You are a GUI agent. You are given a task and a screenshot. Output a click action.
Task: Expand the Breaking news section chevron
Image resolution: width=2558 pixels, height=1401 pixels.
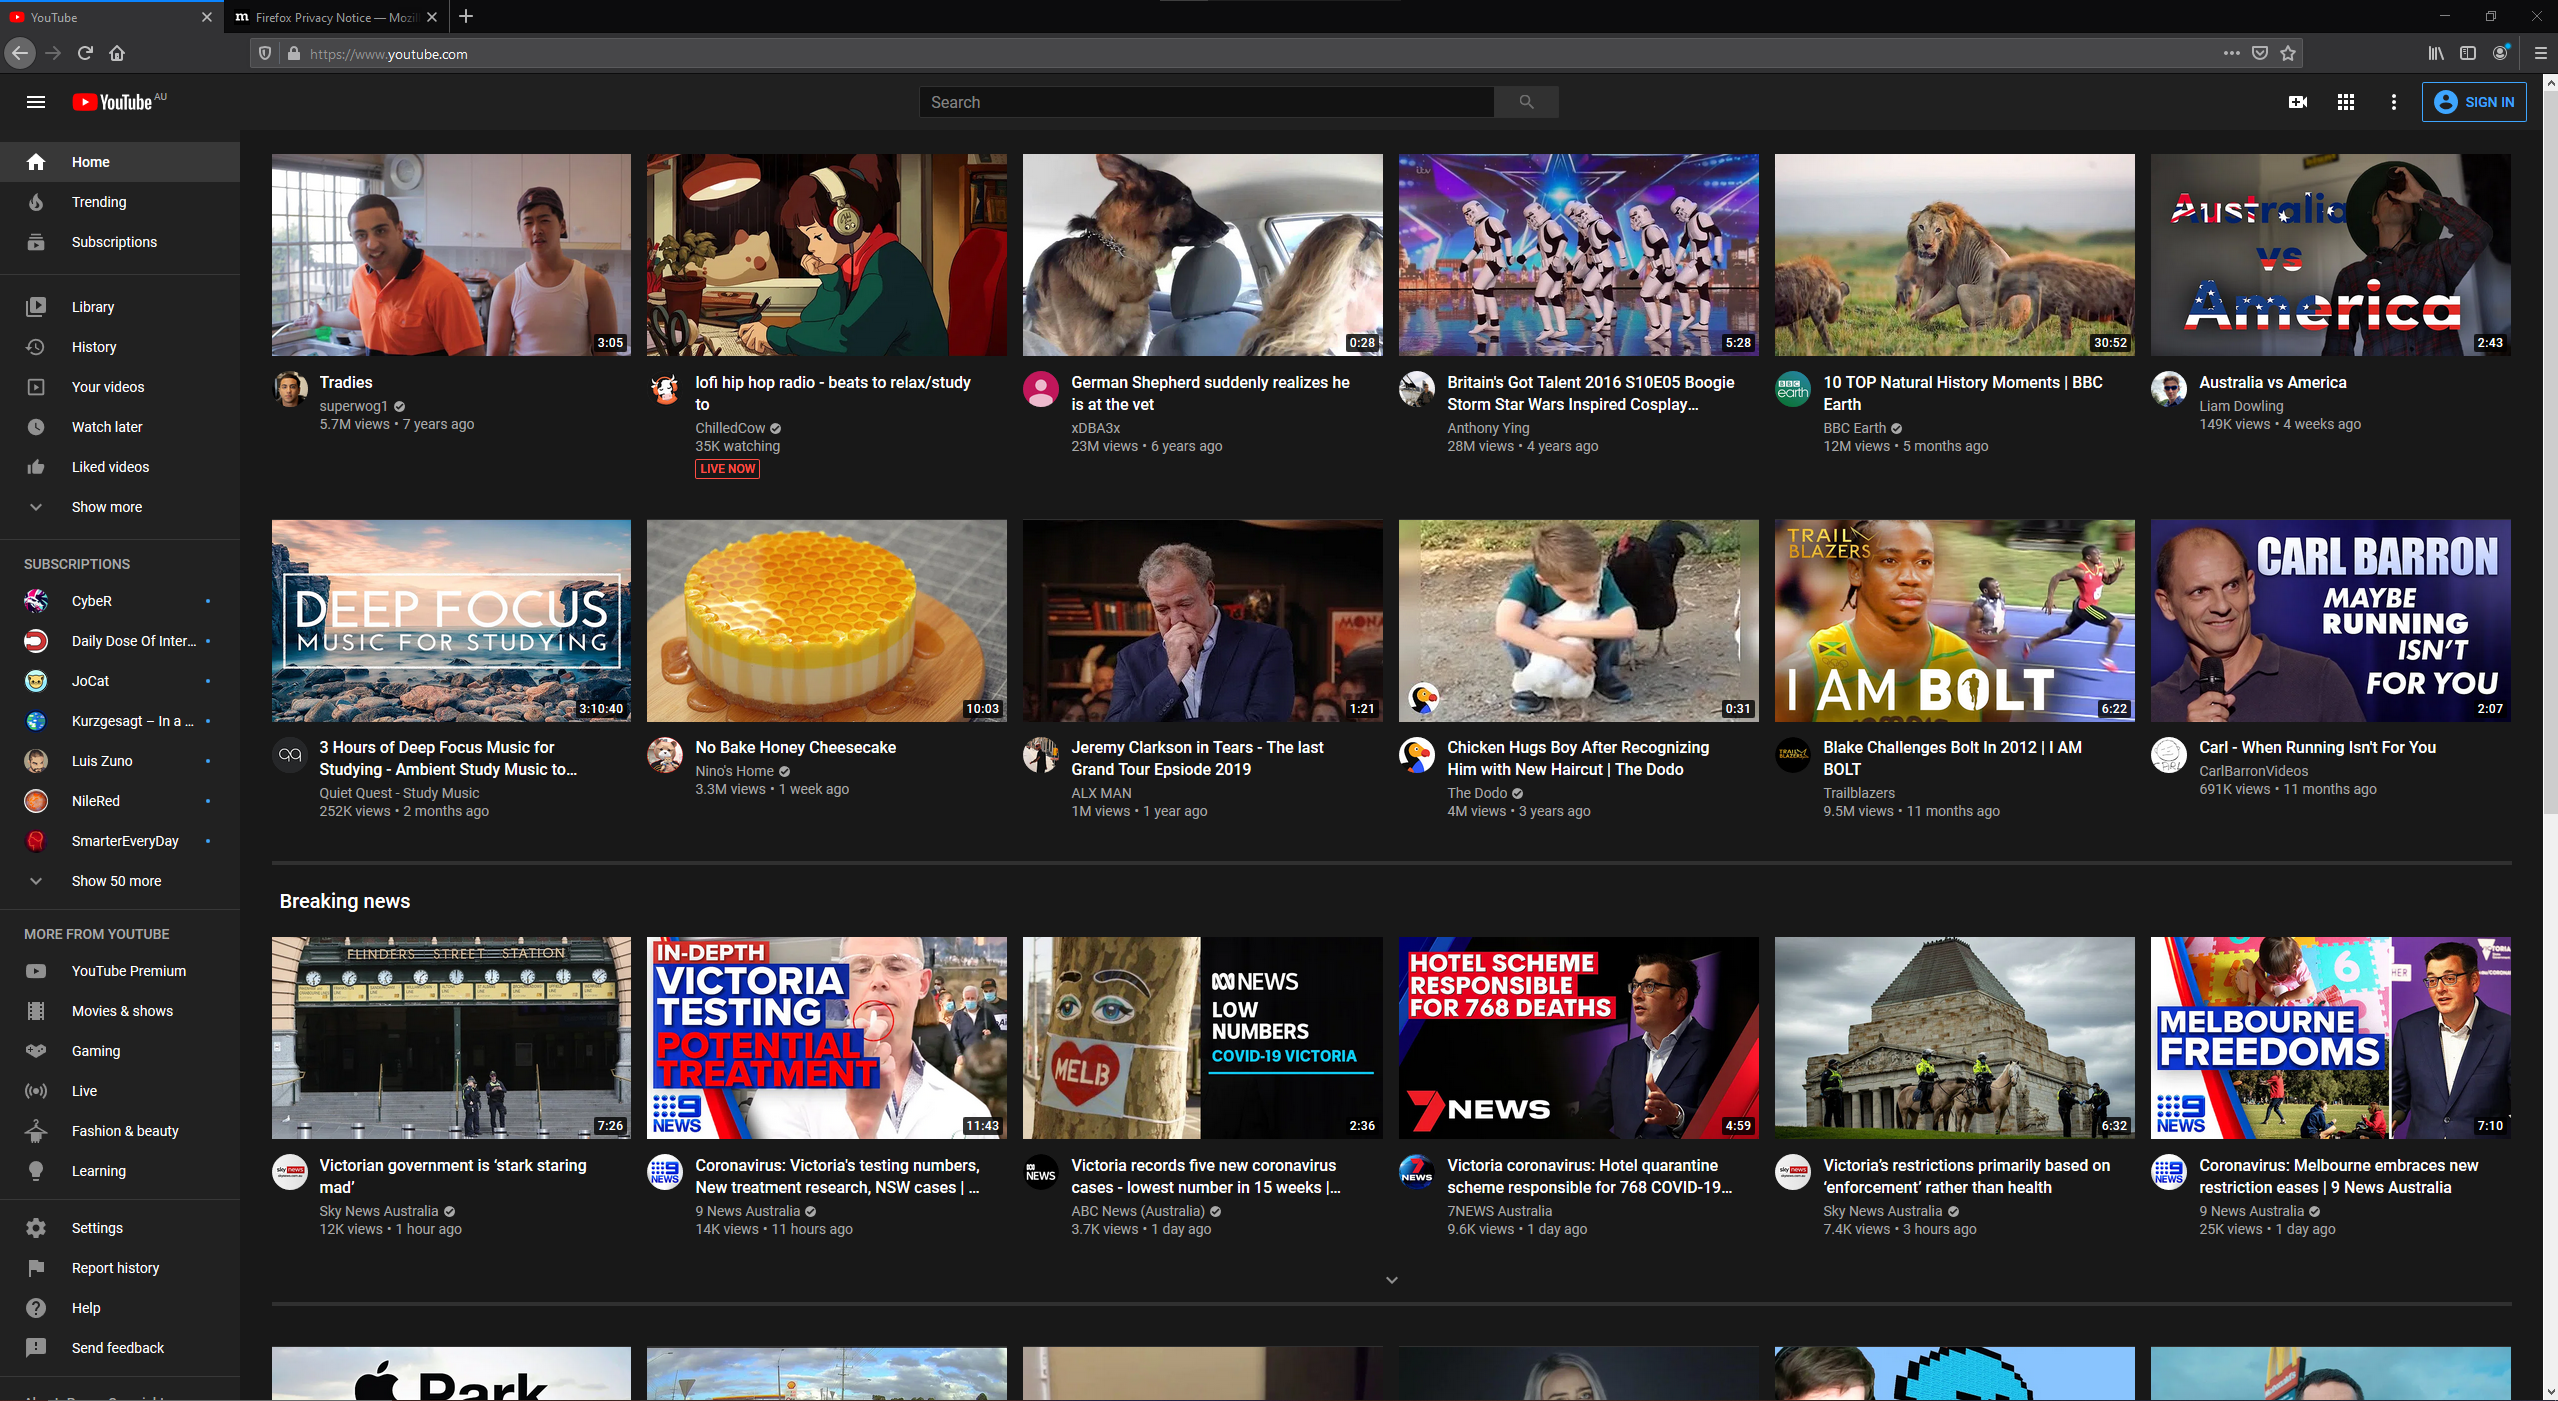click(x=1391, y=1280)
